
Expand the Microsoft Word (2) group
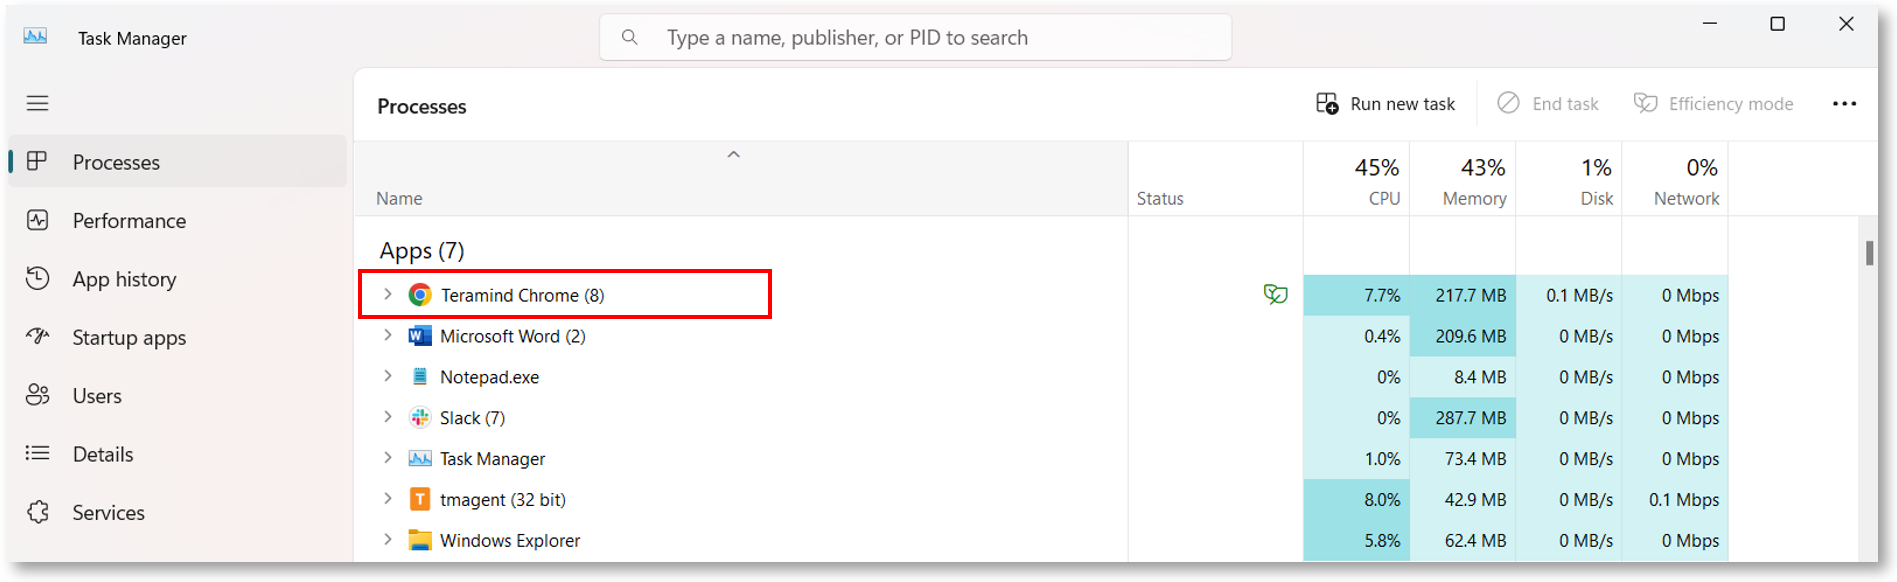388,335
